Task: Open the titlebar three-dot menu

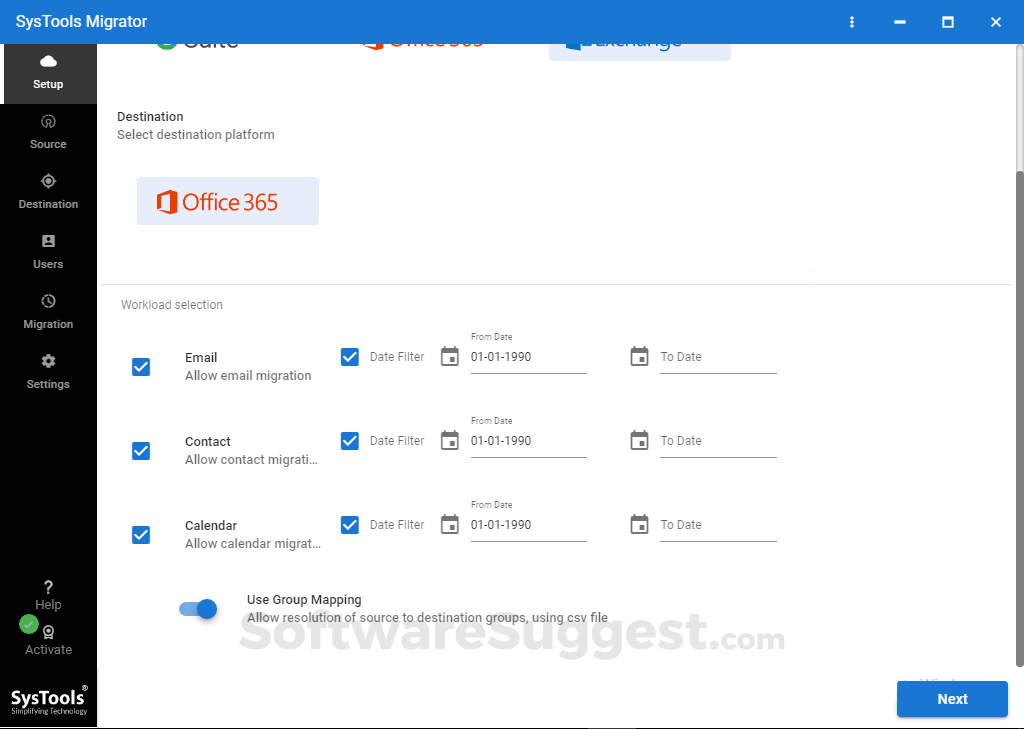Action: (x=851, y=21)
